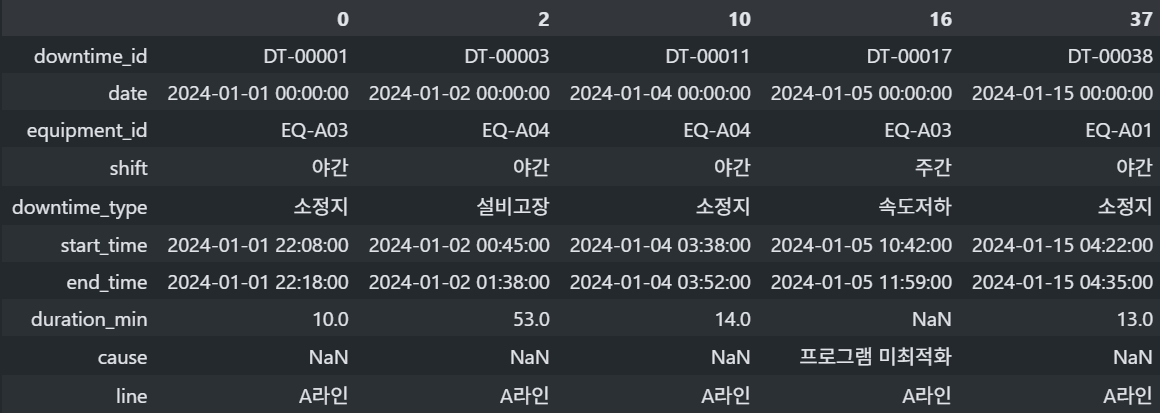Click the duration value 53.0
The height and width of the screenshot is (413, 1160).
tap(527, 320)
